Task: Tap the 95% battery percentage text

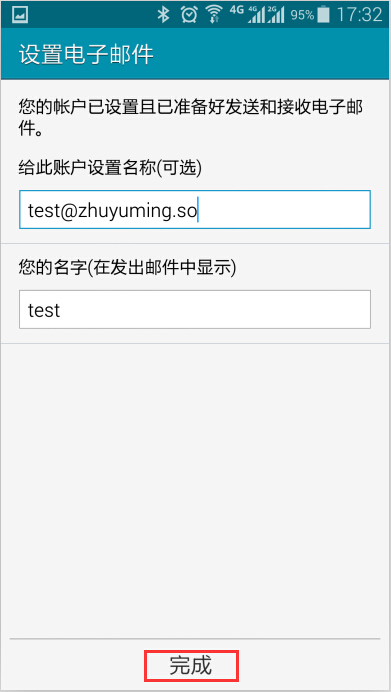Action: 302,15
